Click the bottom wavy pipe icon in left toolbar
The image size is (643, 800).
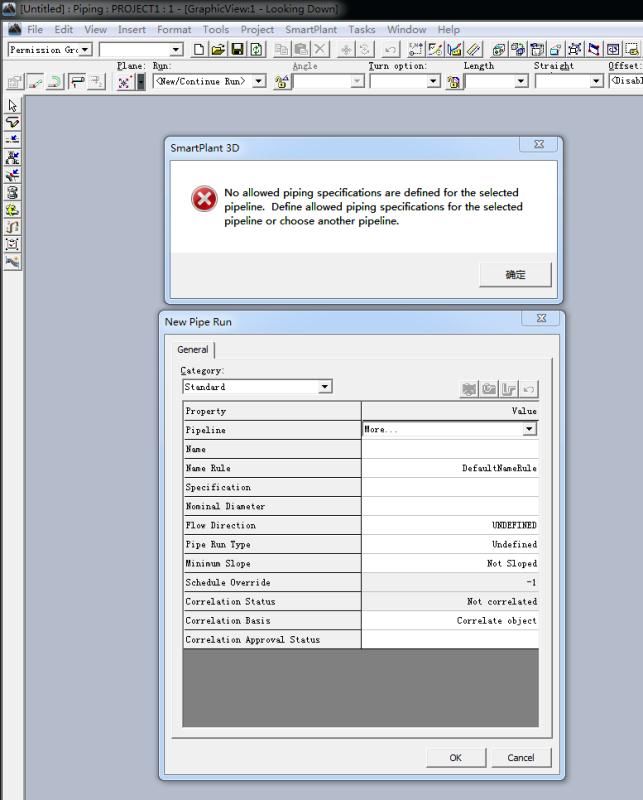(x=13, y=262)
